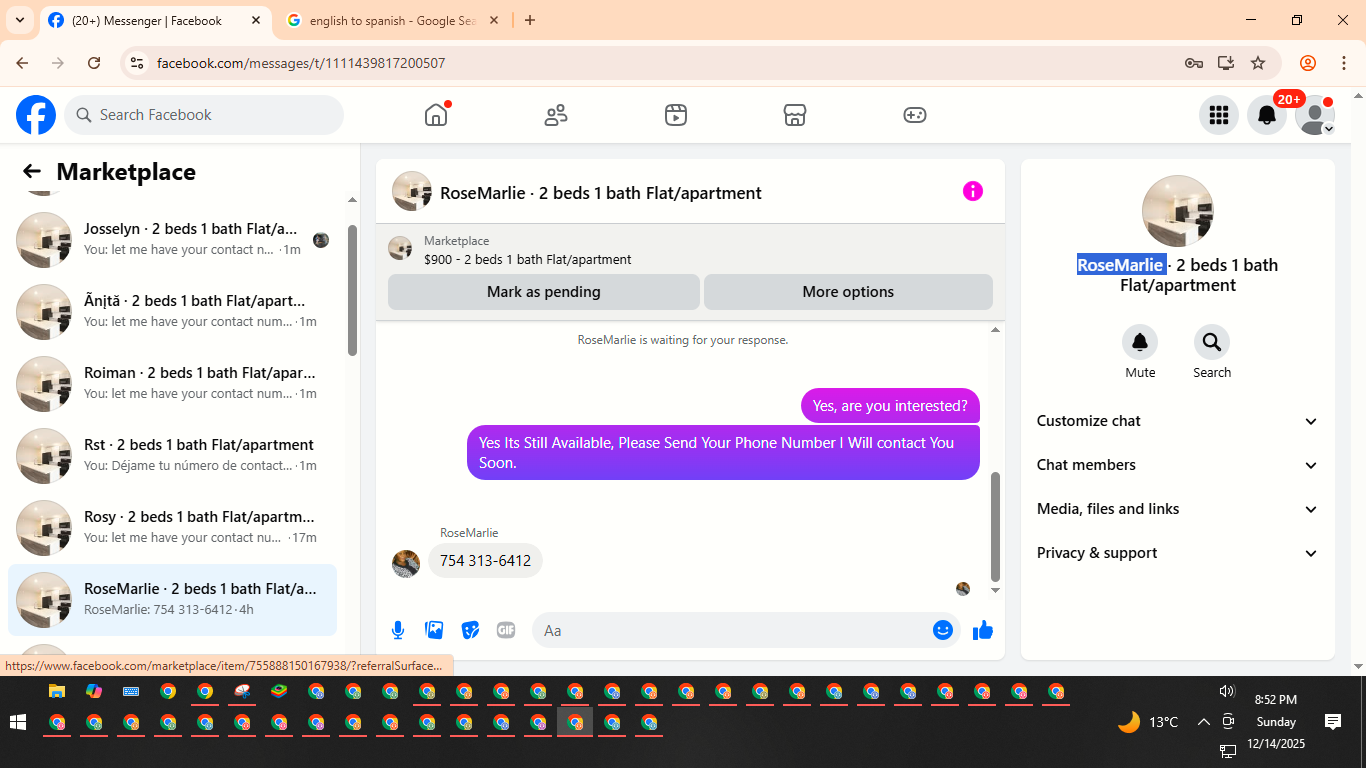Open the Windows notification center
Viewport: 1366px width, 768px height.
point(1333,721)
